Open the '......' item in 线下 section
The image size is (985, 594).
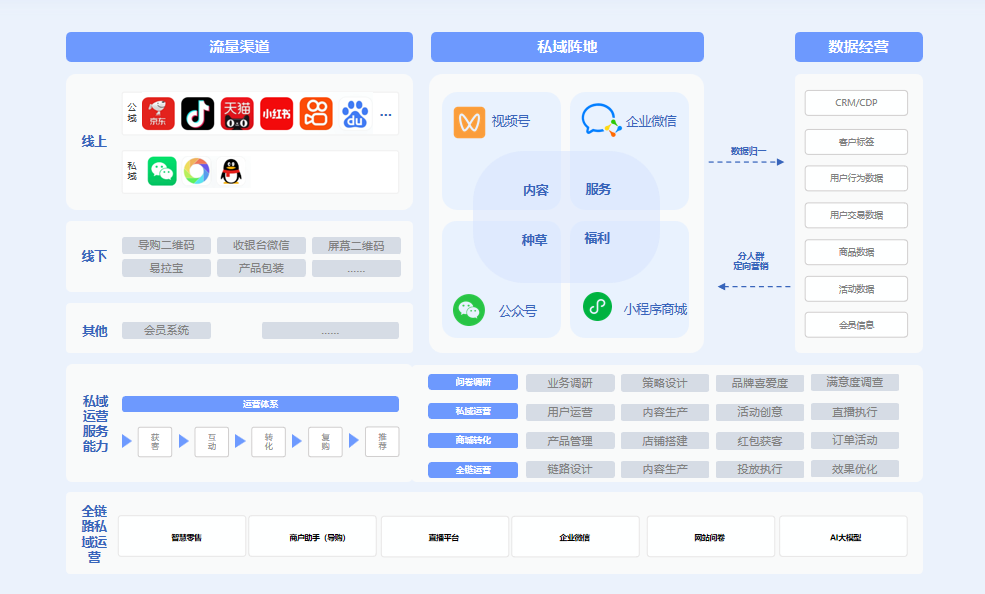356,267
